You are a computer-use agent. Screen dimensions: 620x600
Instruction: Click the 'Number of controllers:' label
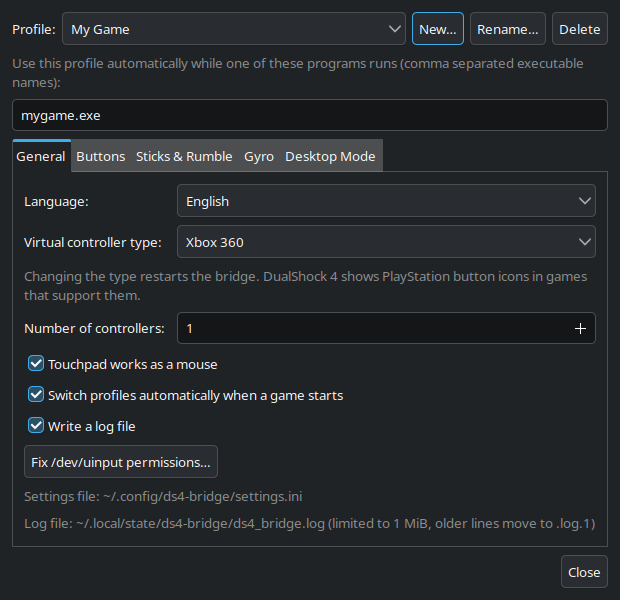(95, 328)
